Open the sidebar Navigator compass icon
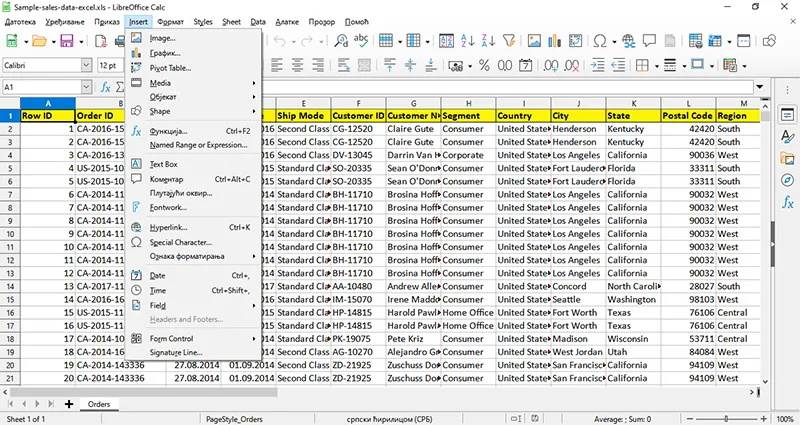The height and width of the screenshot is (425, 800). coord(788,180)
